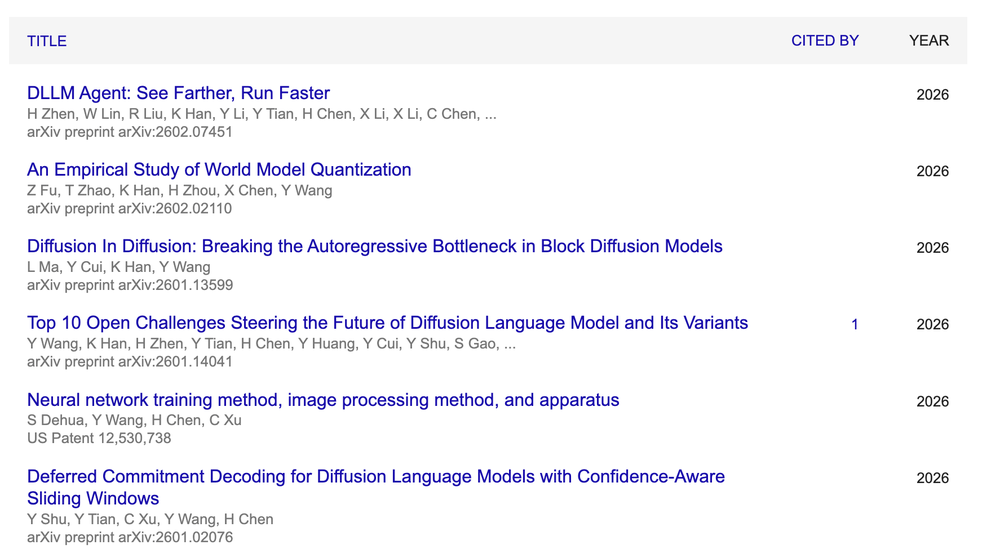Sort publications by the YEAR column header
The width and height of the screenshot is (1000, 554).
[x=928, y=41]
